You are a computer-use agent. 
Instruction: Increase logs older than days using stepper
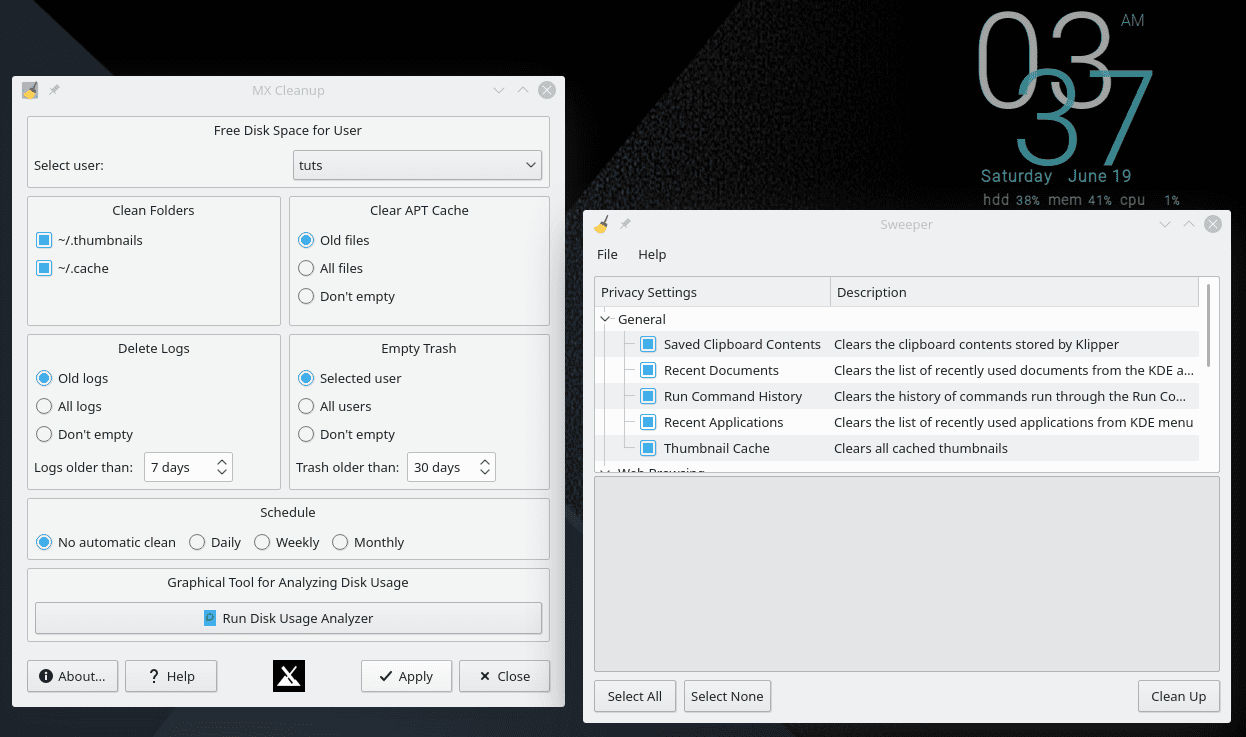click(x=222, y=461)
